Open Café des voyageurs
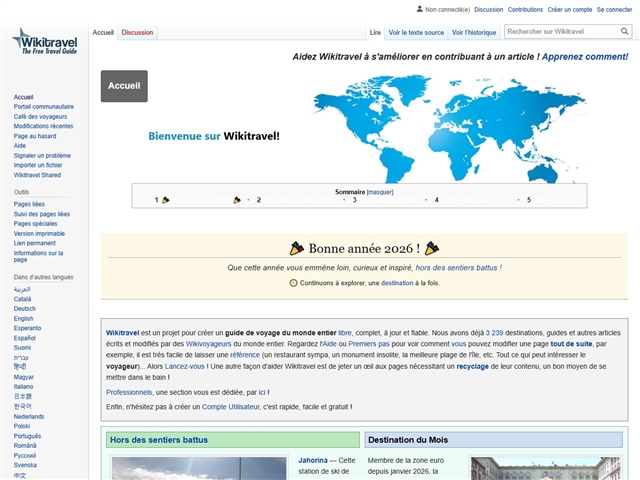The image size is (640, 480). pyautogui.click(x=40, y=116)
